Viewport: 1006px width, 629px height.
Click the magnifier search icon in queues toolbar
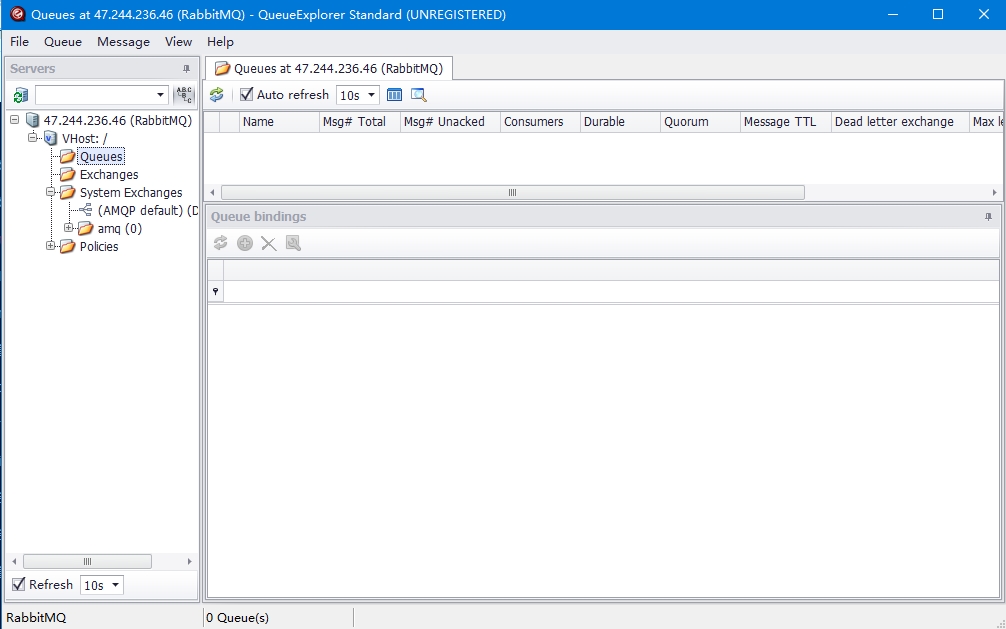point(418,95)
